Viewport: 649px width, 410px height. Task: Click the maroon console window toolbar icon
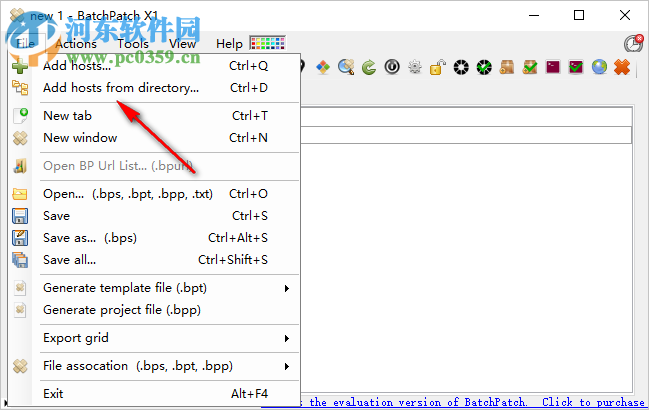tap(553, 67)
